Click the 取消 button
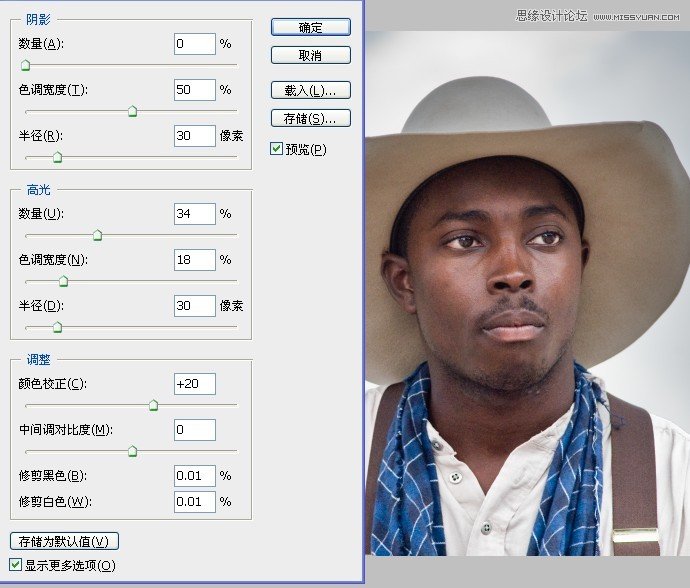The height and width of the screenshot is (588, 690). [311, 55]
